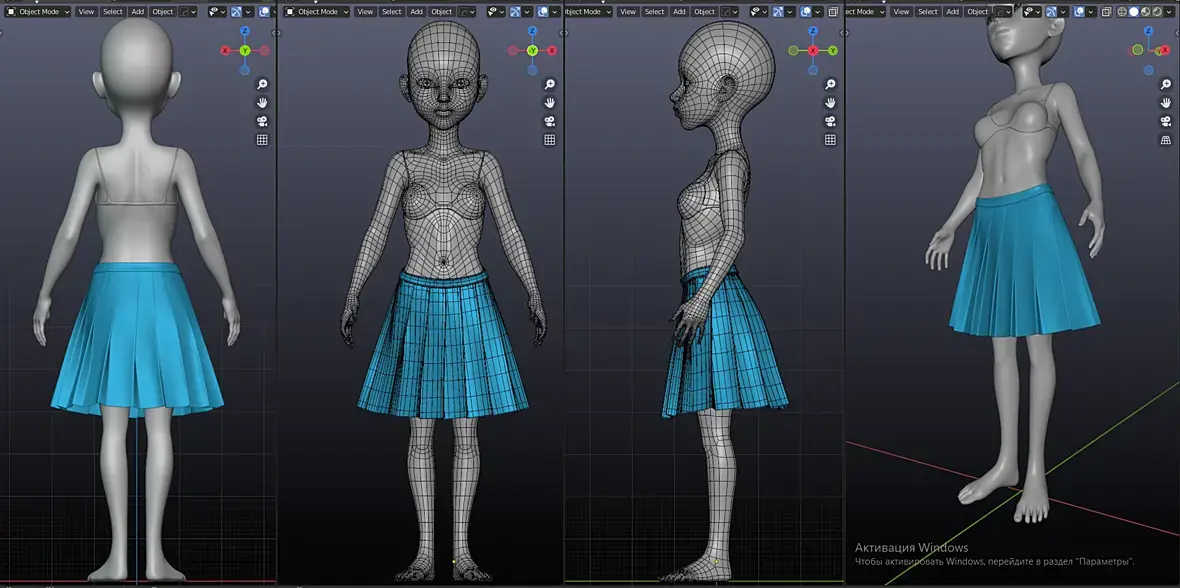This screenshot has height=588, width=1180.
Task: Zoom icon in the front wireframe viewport
Action: (550, 84)
